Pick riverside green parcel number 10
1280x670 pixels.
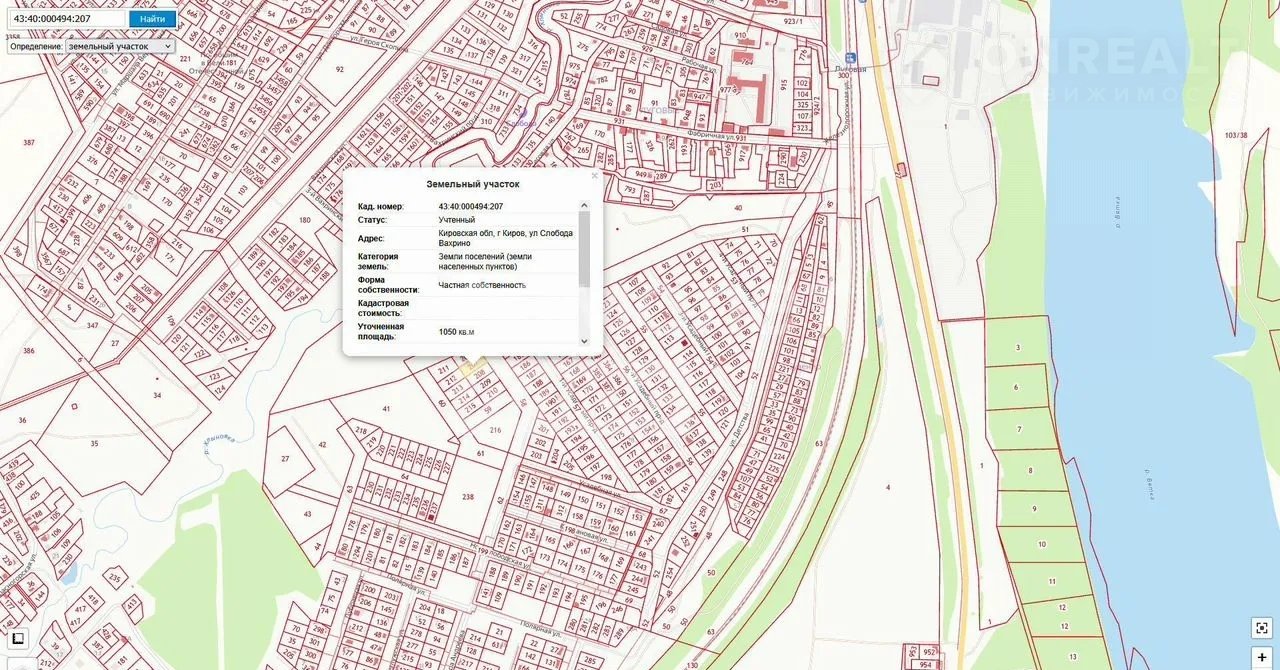point(1041,544)
